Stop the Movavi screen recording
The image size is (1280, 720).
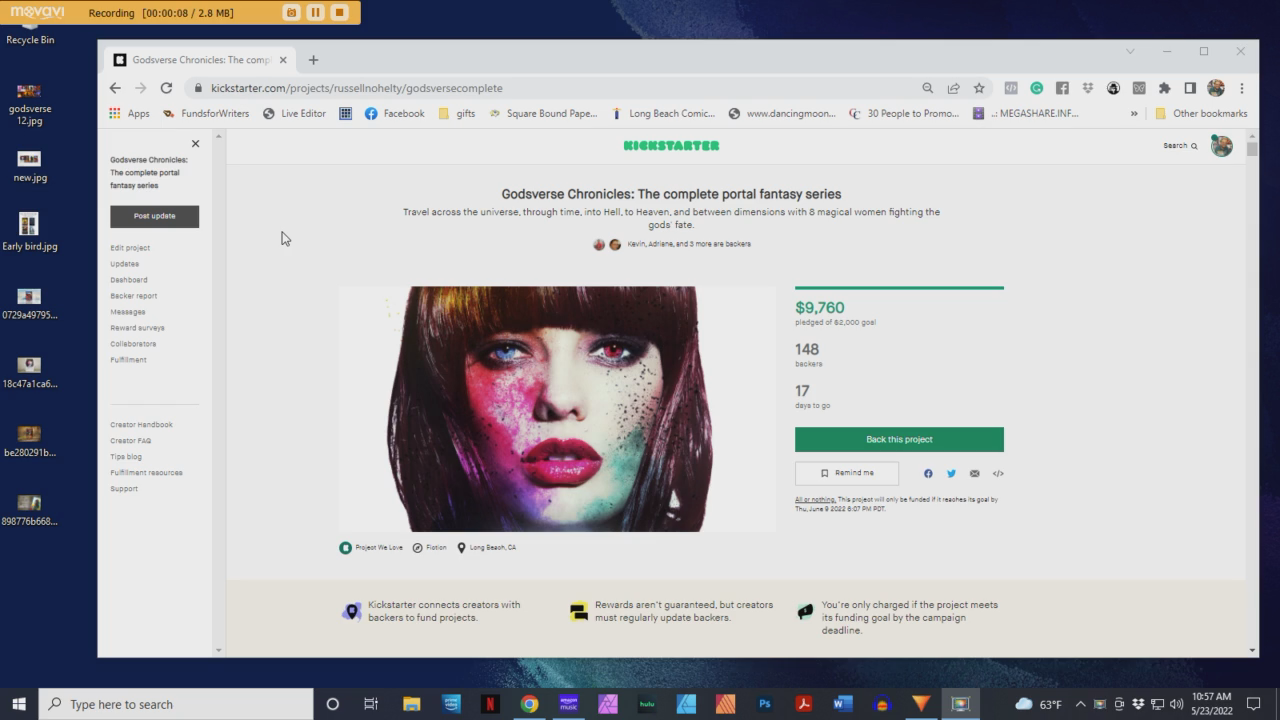click(x=339, y=13)
